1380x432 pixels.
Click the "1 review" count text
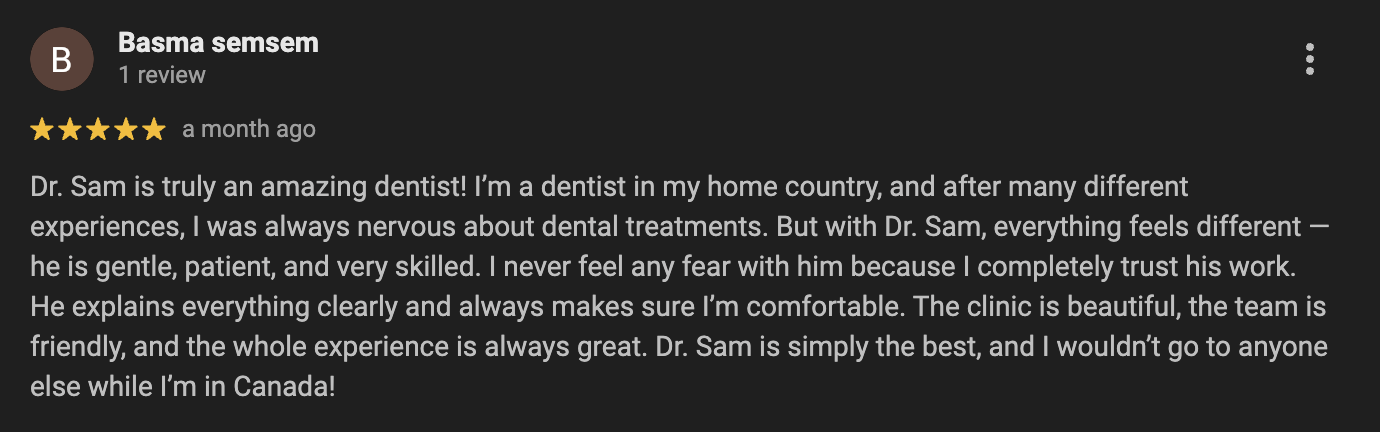tap(161, 75)
